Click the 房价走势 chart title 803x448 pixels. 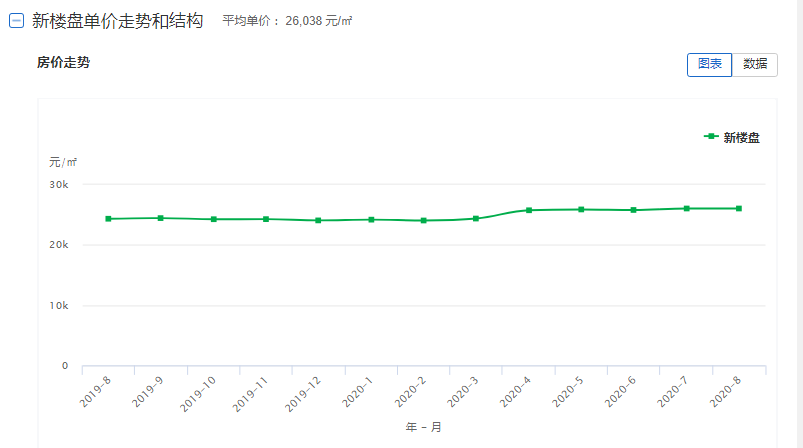point(64,62)
